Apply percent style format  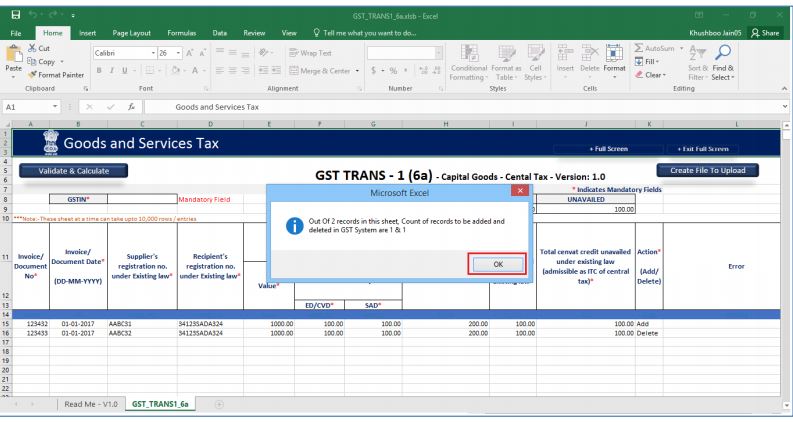coord(393,70)
